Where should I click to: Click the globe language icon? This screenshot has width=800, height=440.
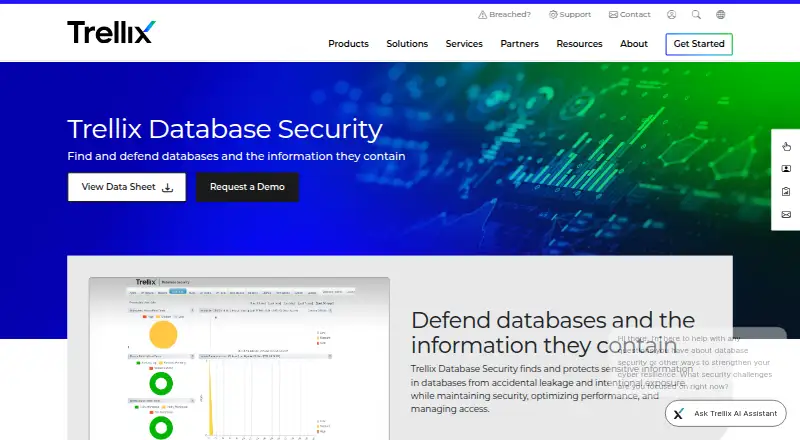720,15
